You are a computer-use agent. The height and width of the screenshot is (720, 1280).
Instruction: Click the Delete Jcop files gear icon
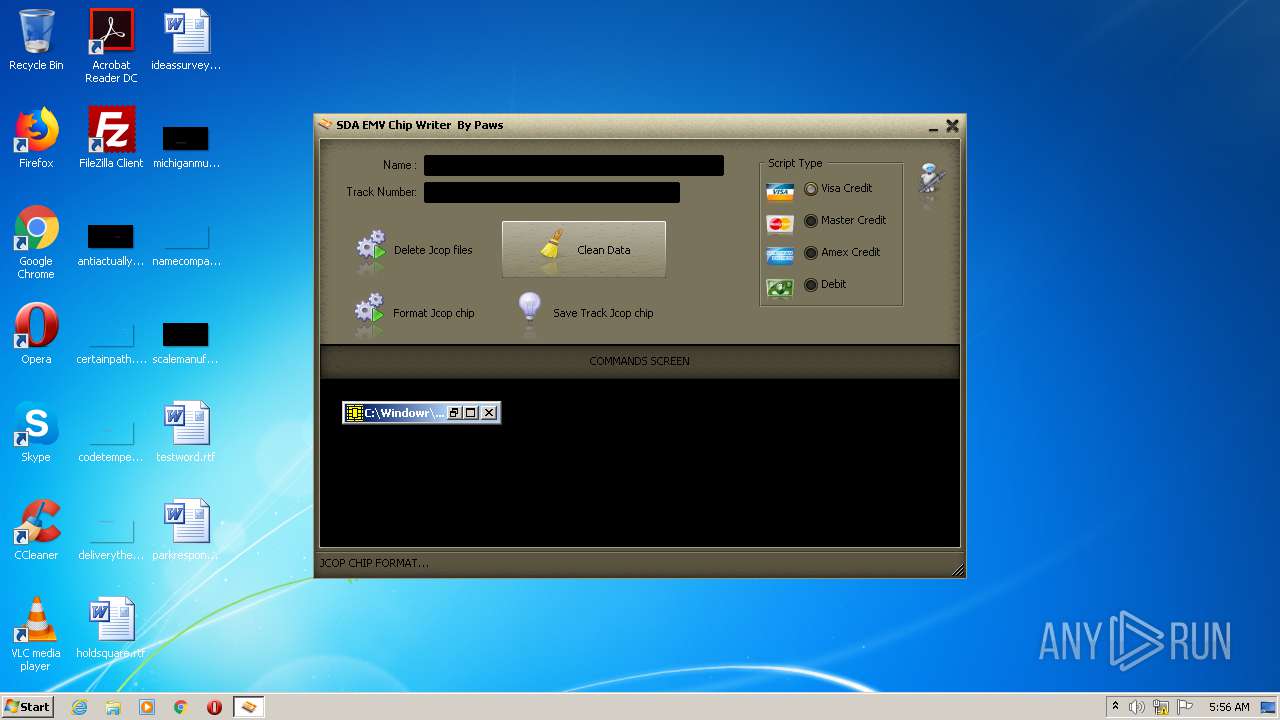[371, 250]
